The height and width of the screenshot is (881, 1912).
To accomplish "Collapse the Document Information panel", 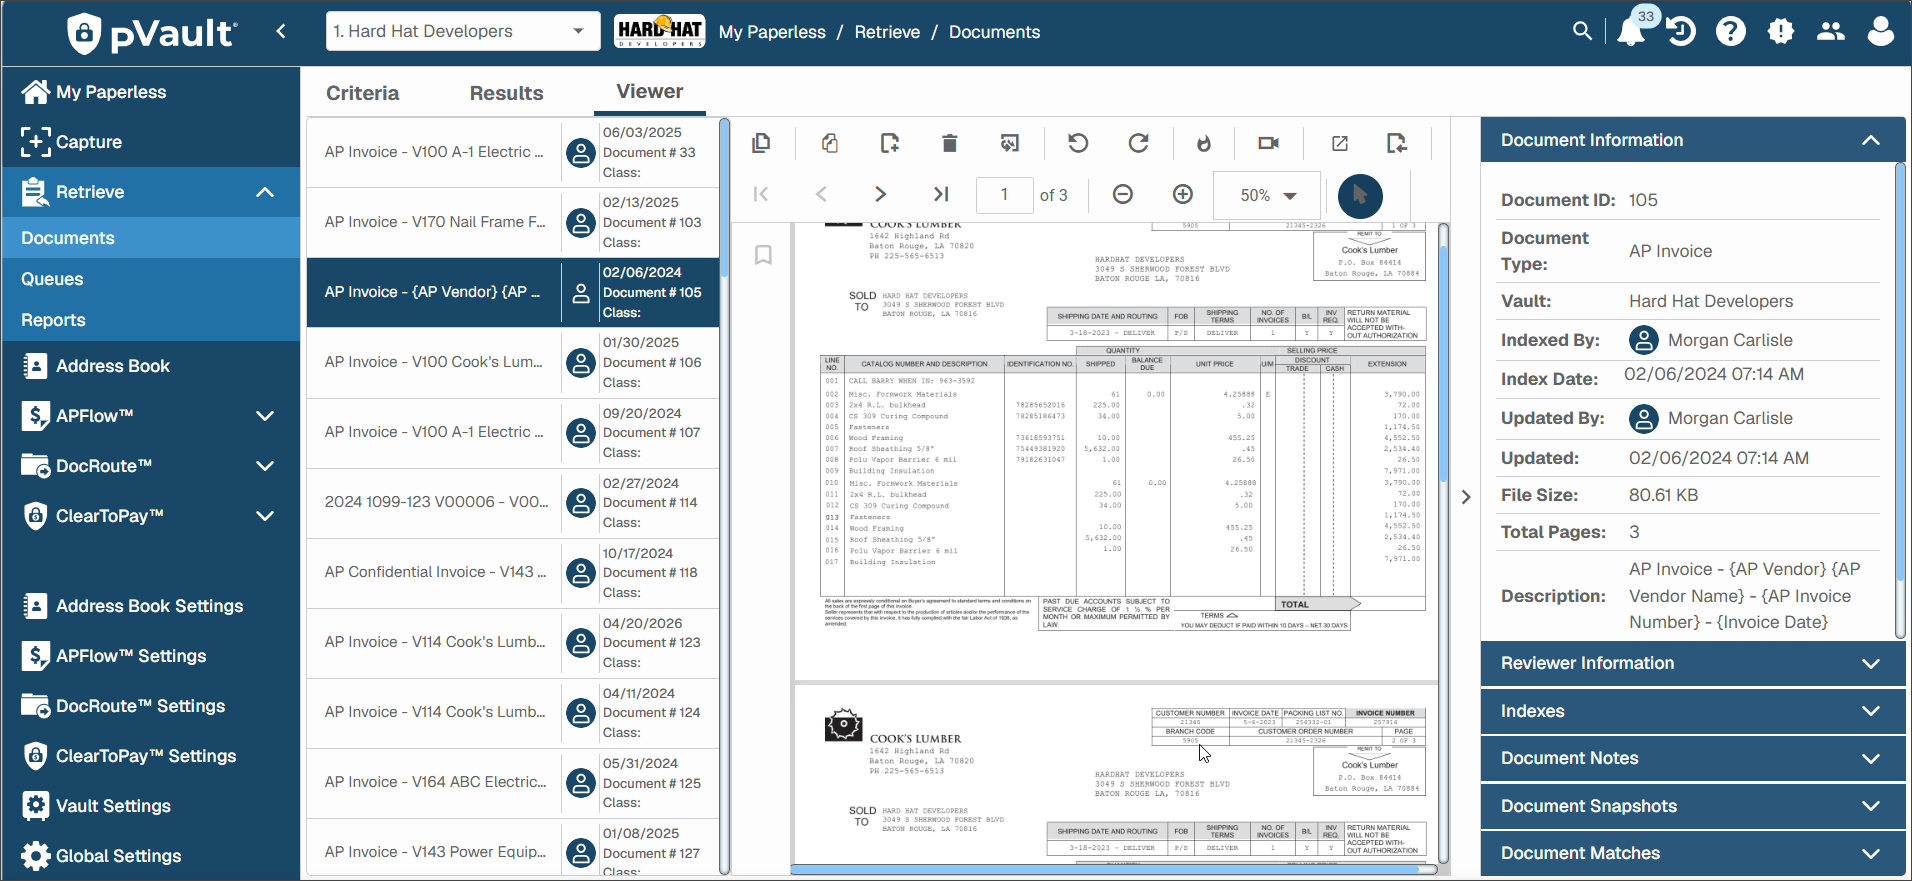I will click(x=1871, y=140).
